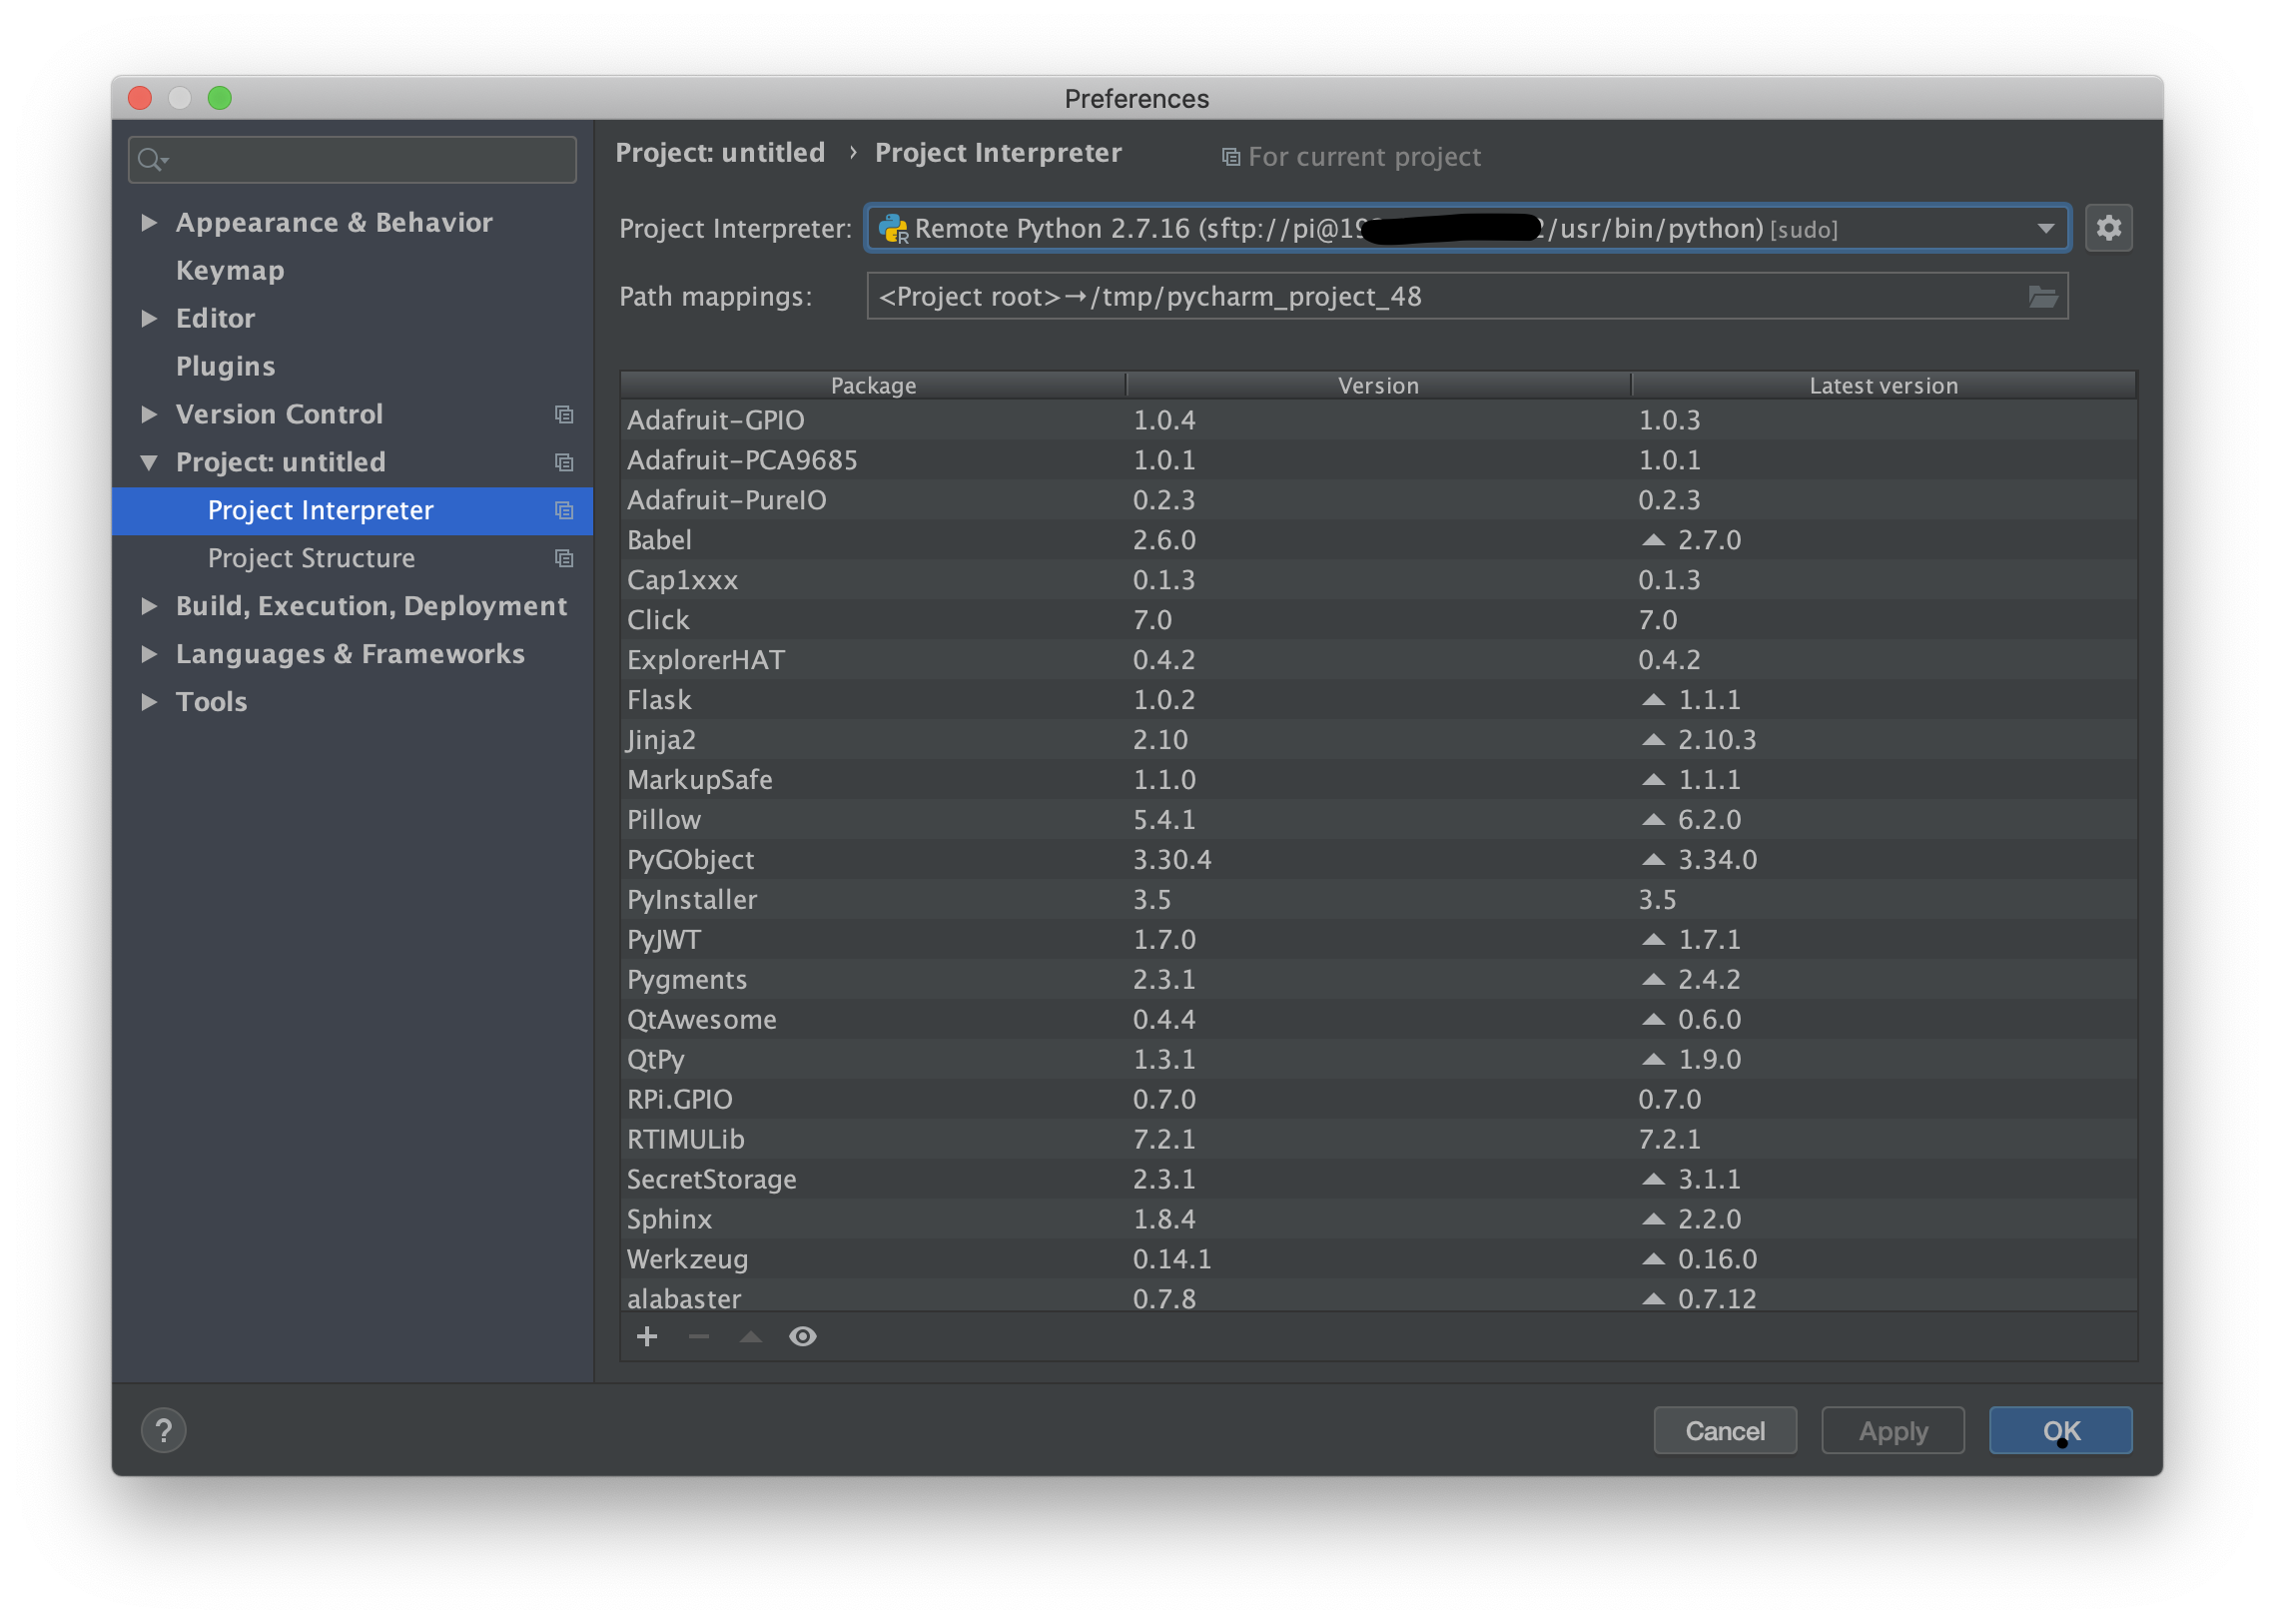Open path mappings folder browse icon
2275x1624 pixels.
pyautogui.click(x=2042, y=296)
